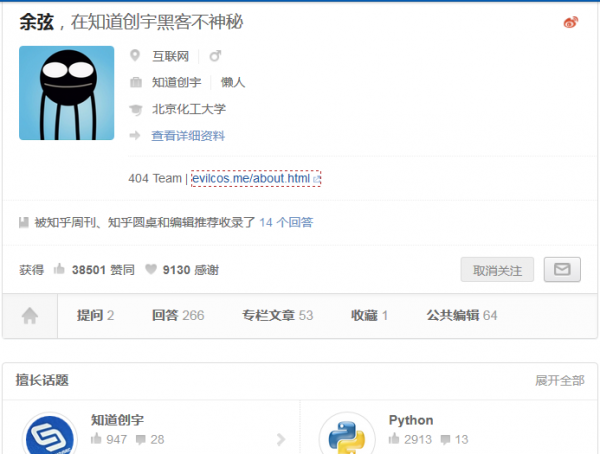600x454 pixels.
Task: Click the graduation cap education icon
Action: [135, 109]
